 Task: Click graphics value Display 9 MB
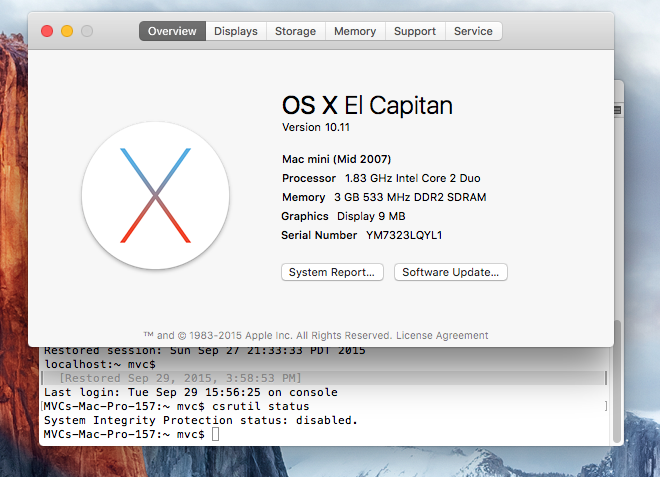tap(371, 216)
